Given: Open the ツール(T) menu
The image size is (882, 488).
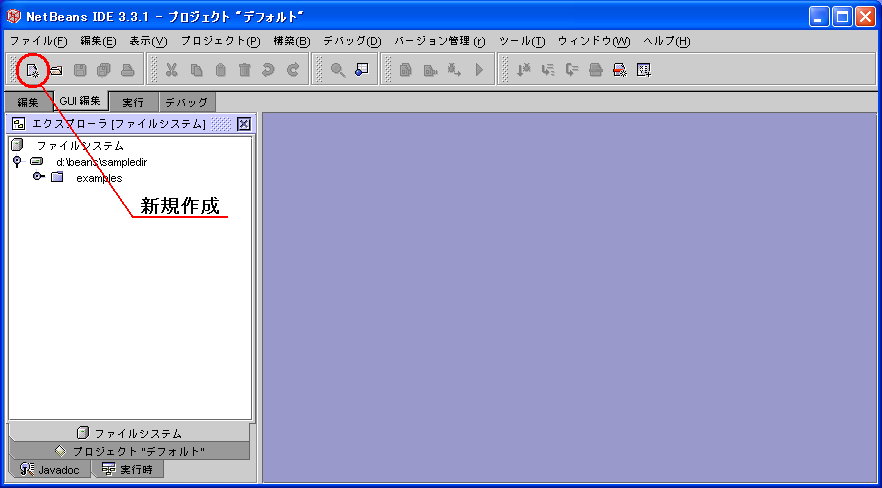Looking at the screenshot, I should pos(522,42).
